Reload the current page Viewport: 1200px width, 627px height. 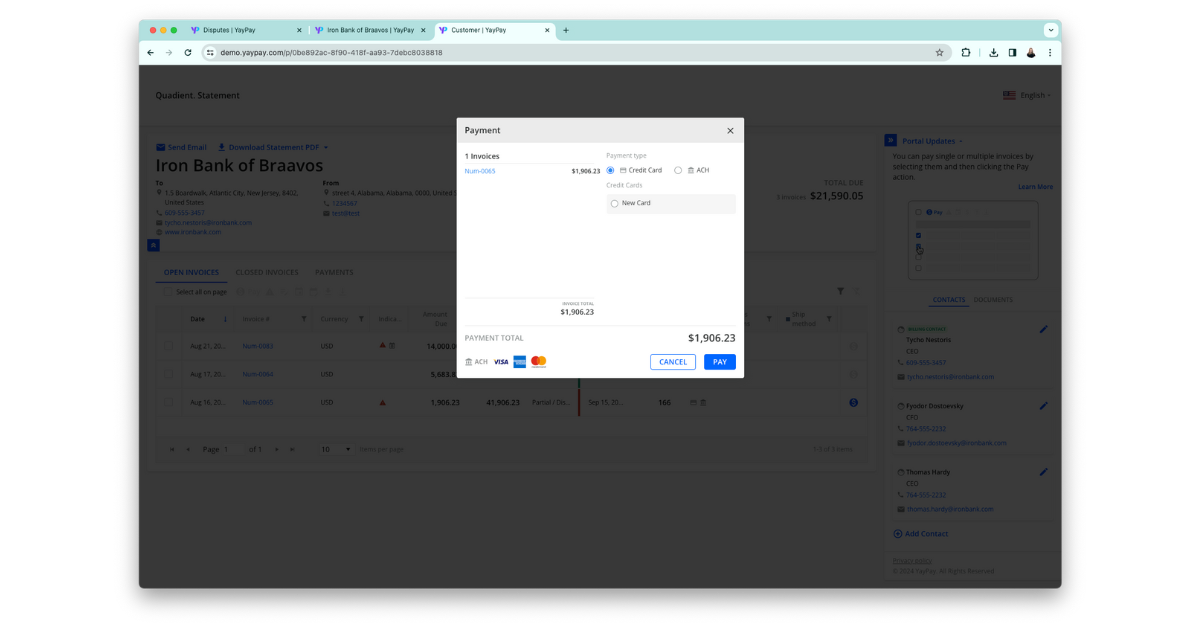point(188,53)
